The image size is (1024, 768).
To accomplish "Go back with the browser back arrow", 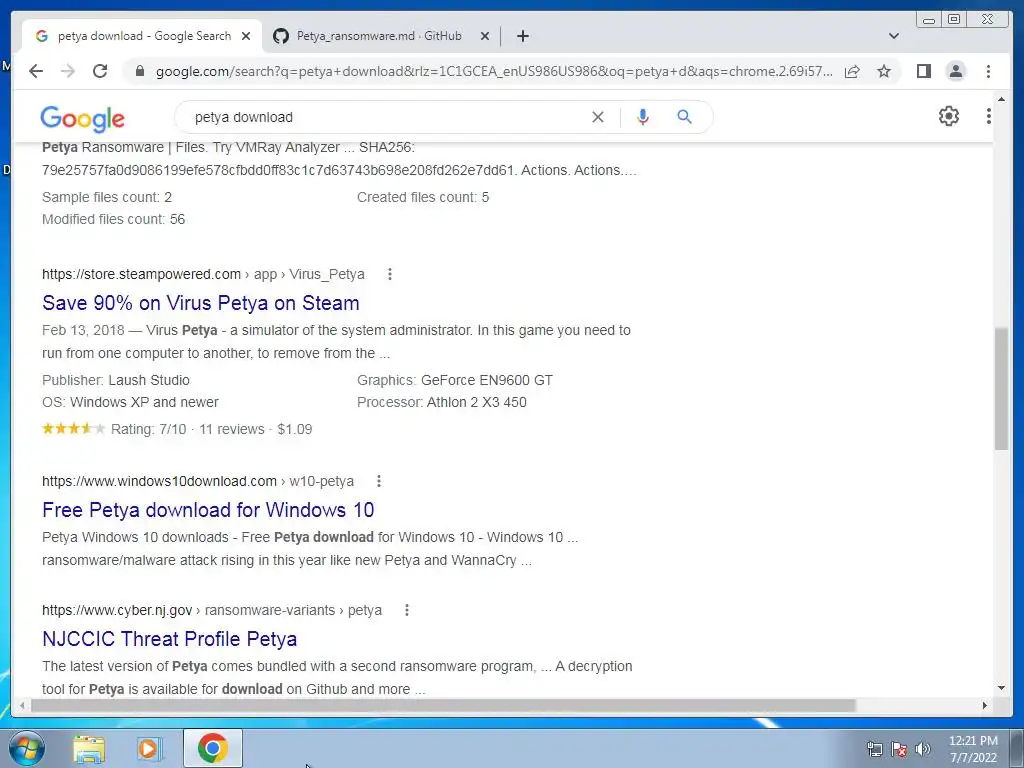I will (x=36, y=71).
